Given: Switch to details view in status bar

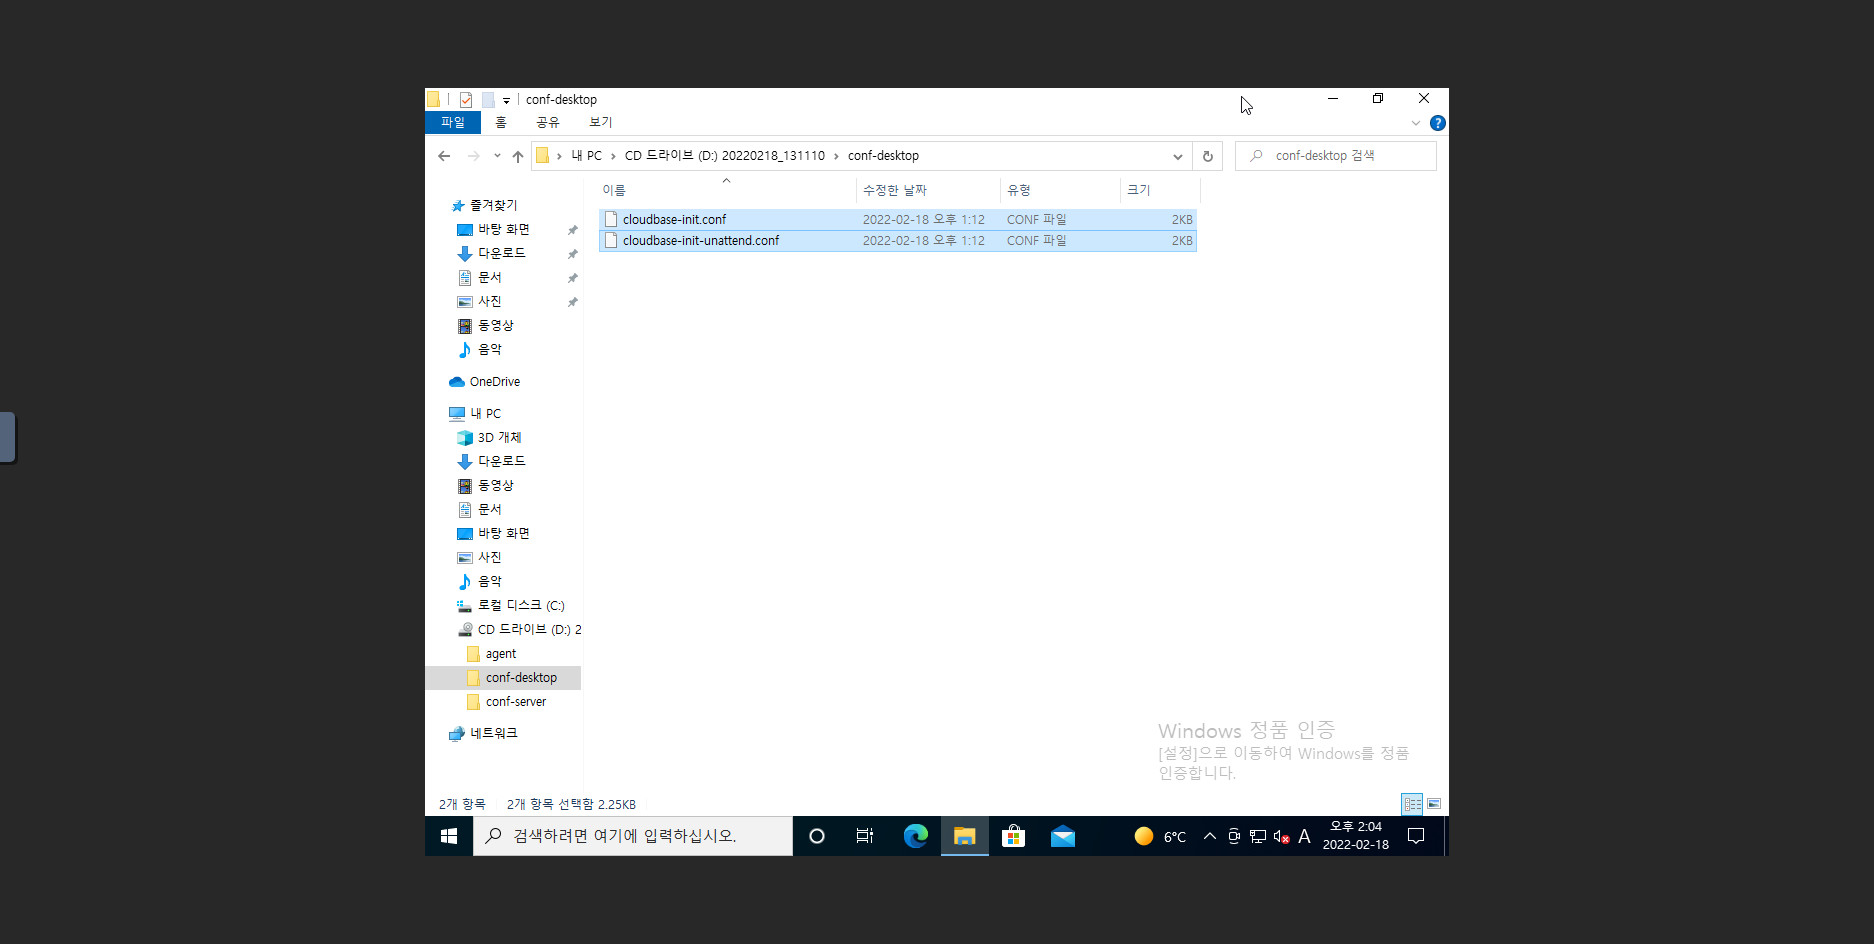Looking at the screenshot, I should [1412, 804].
